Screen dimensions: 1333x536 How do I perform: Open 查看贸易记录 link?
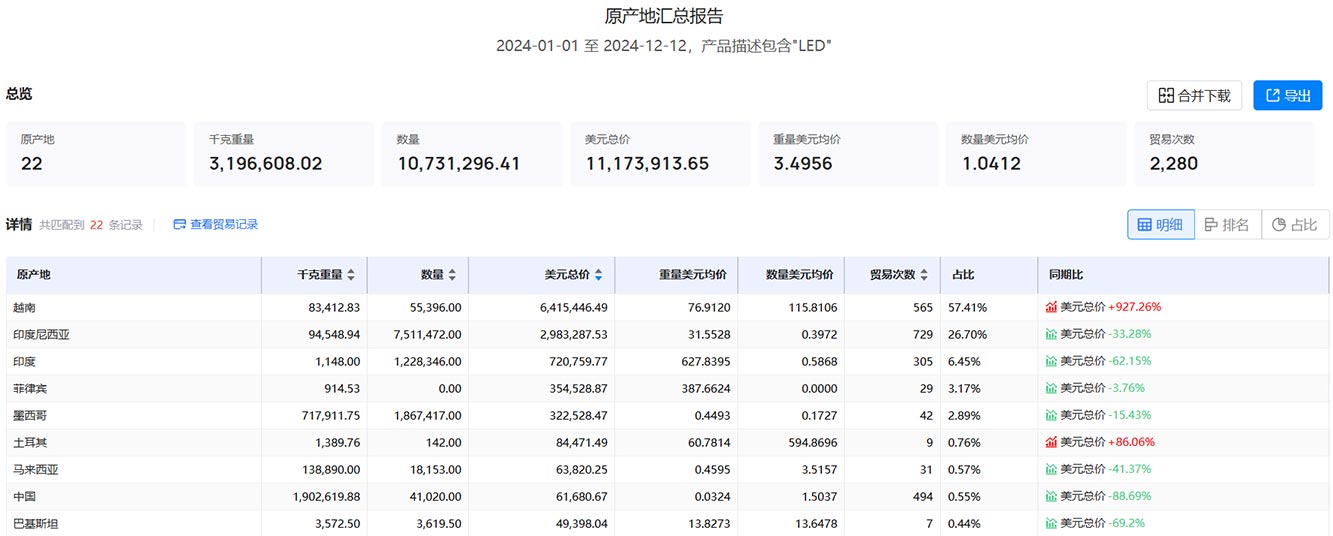[216, 225]
